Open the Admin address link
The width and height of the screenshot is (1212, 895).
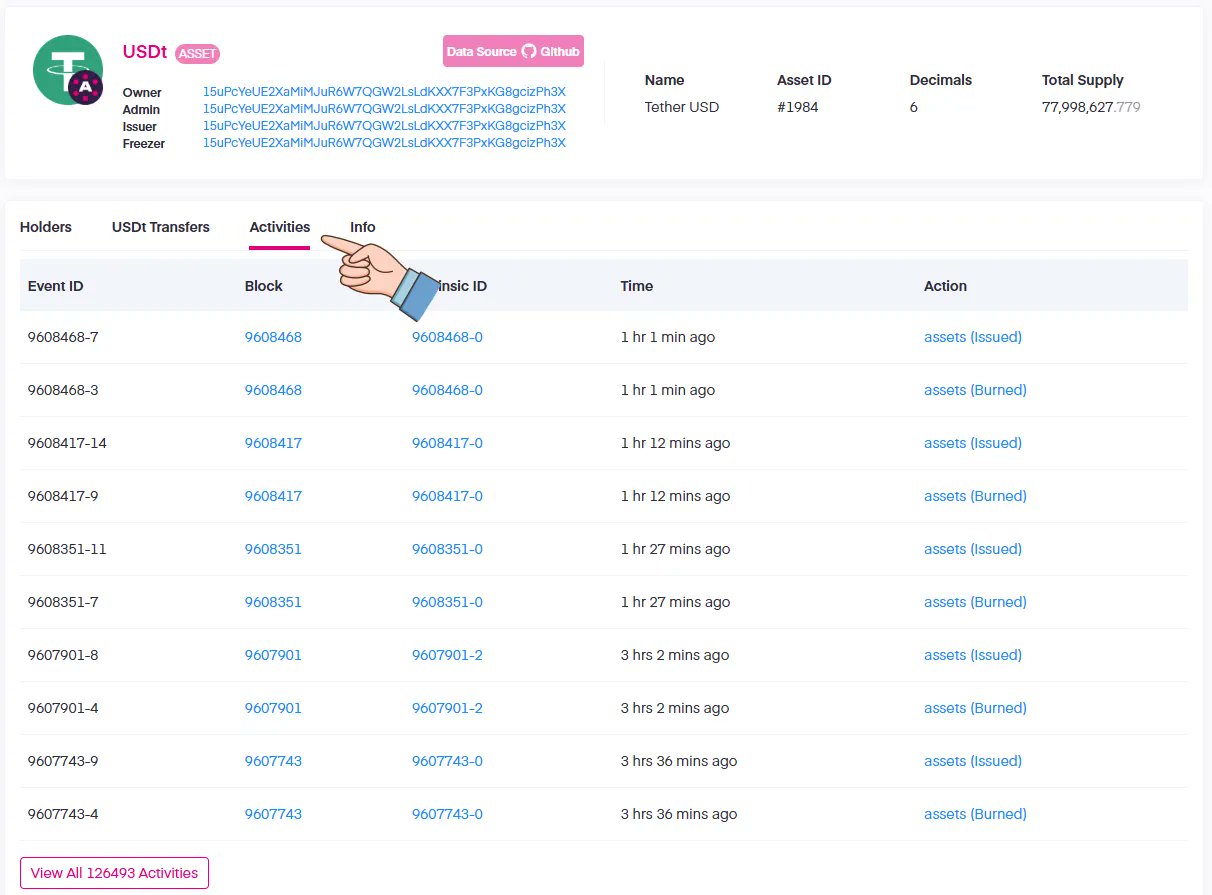point(384,109)
